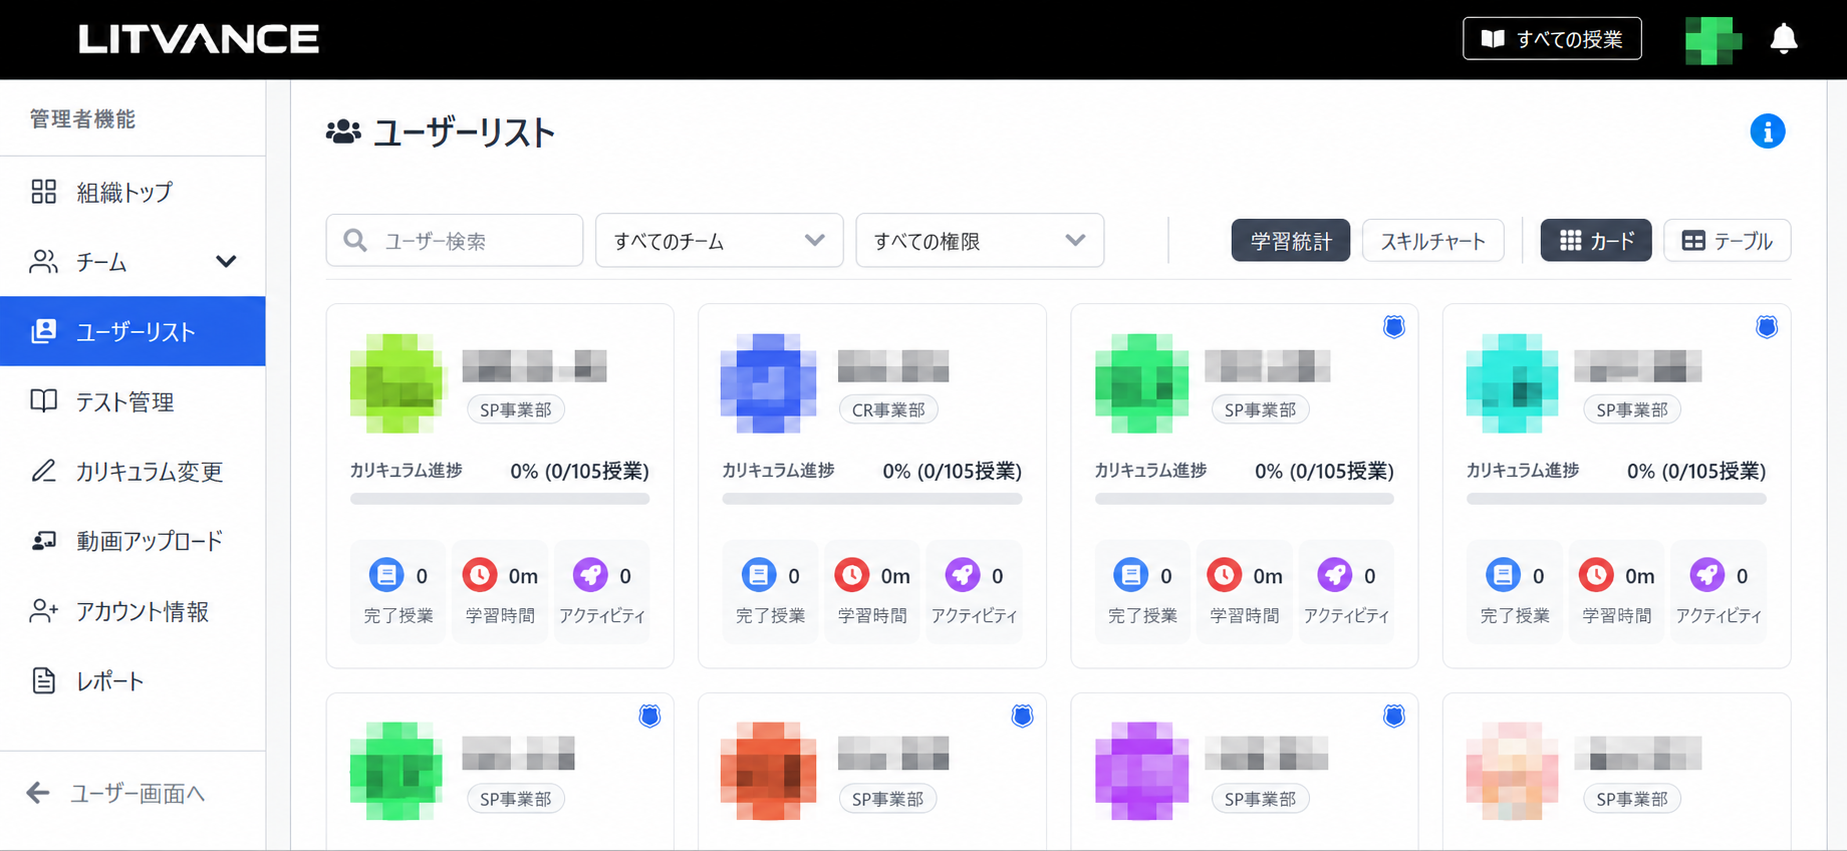The width and height of the screenshot is (1847, 851).
Task: Click rocket icon on third top card
Action: coord(1334,575)
